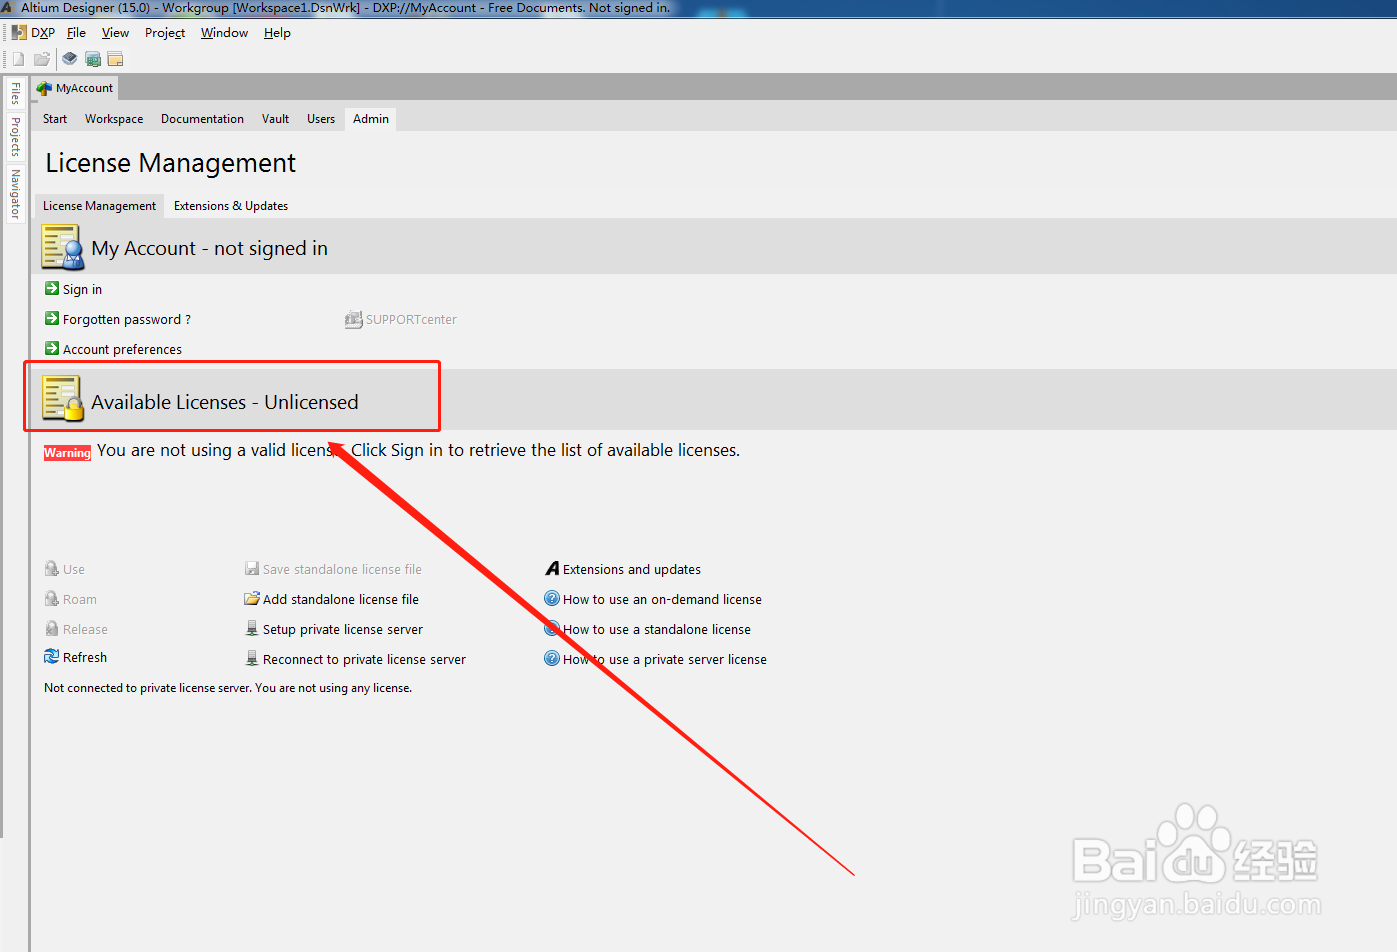
Task: Click the help icon beside private server license
Action: pos(552,659)
